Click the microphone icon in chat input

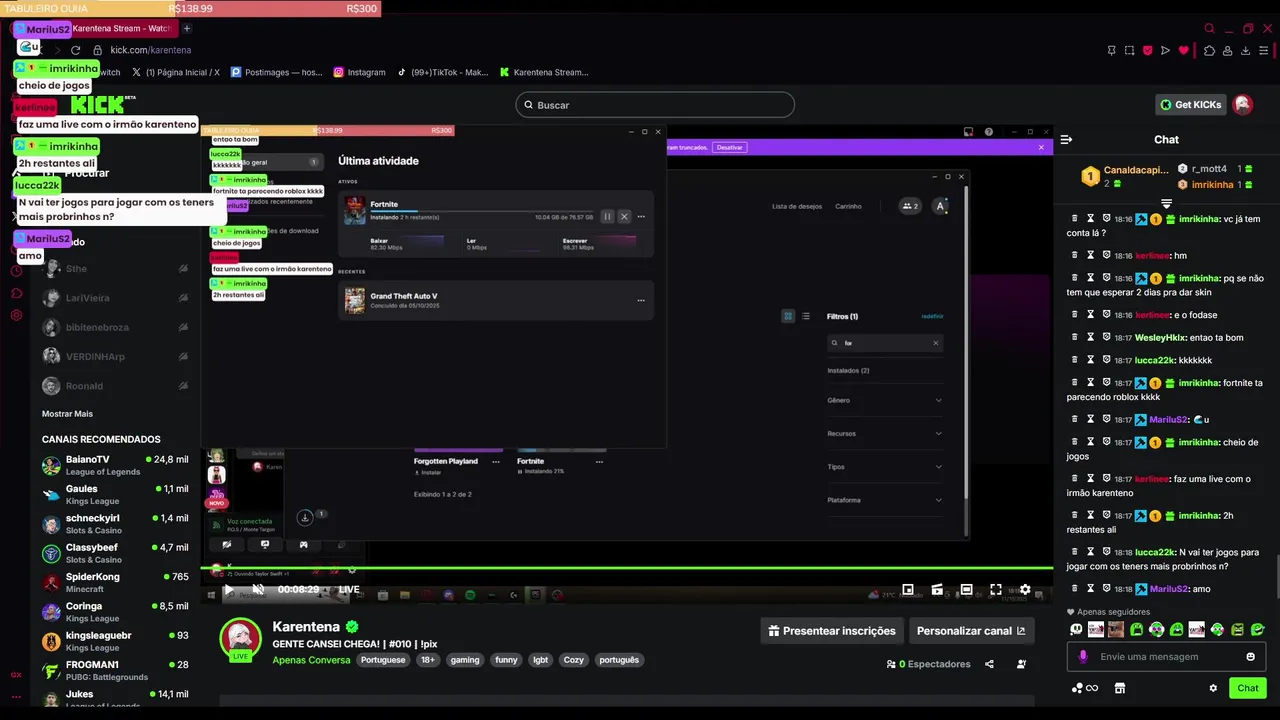pos(1083,657)
